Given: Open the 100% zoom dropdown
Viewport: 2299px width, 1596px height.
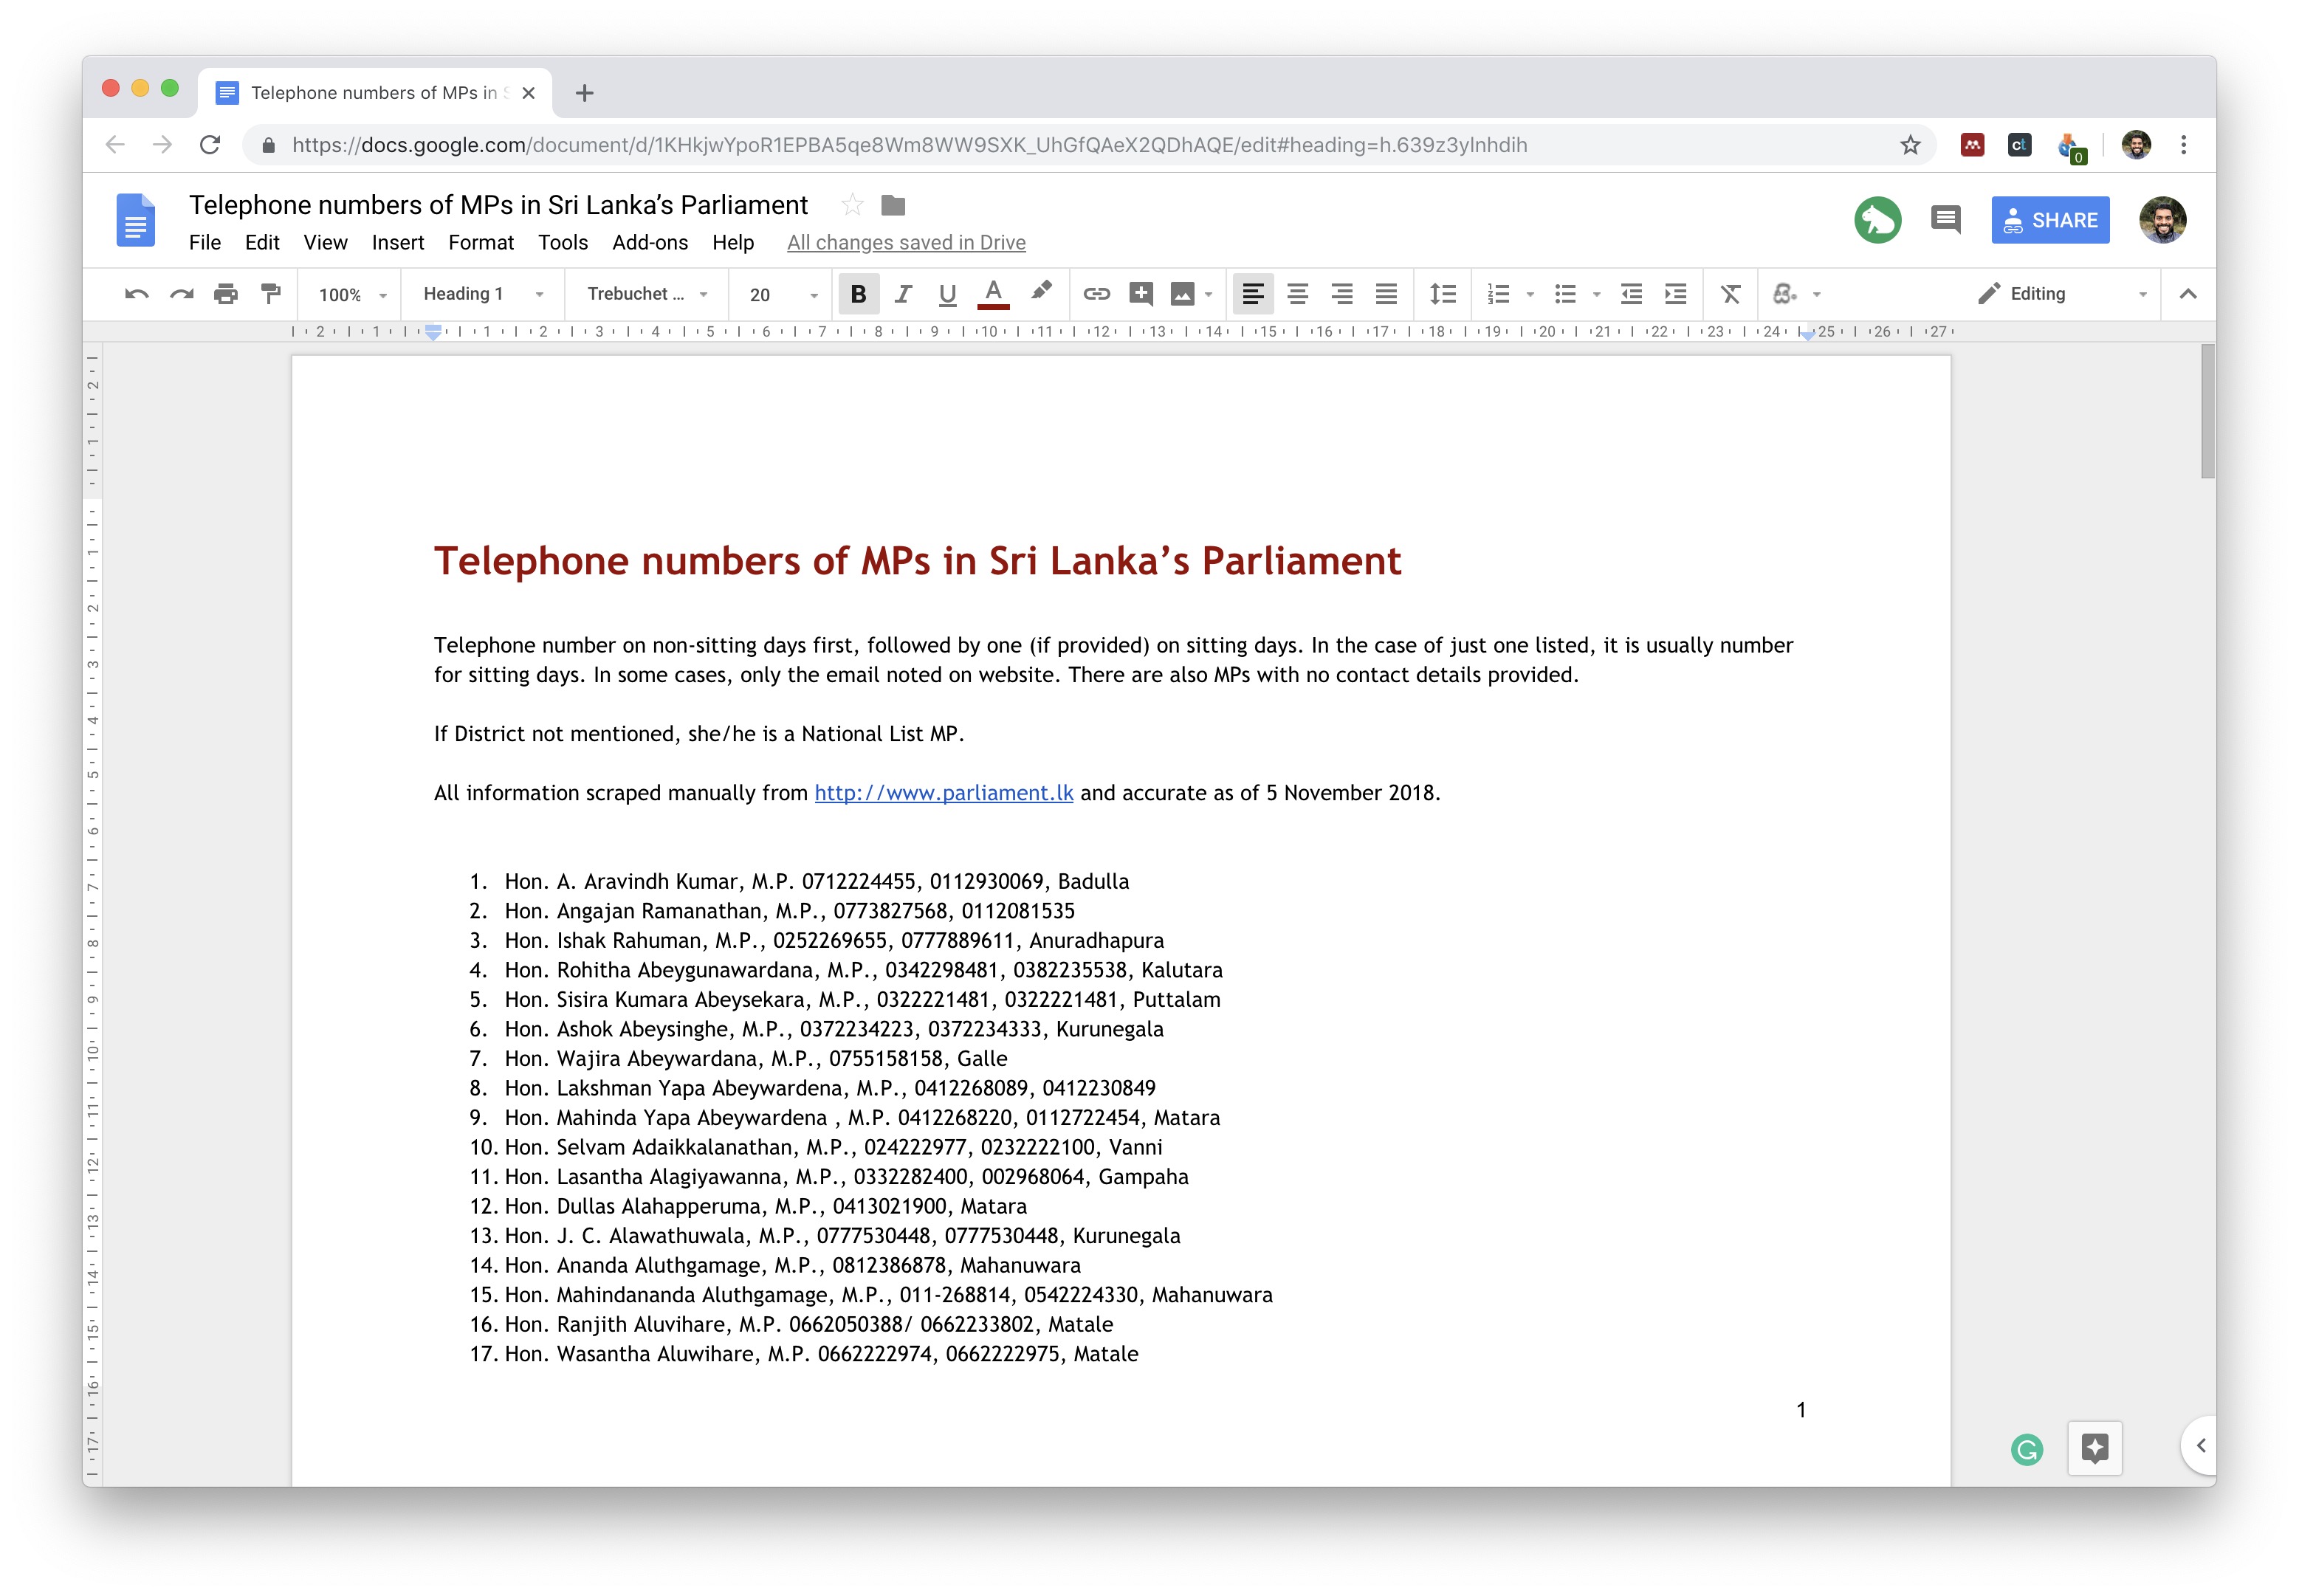Looking at the screenshot, I should [352, 295].
